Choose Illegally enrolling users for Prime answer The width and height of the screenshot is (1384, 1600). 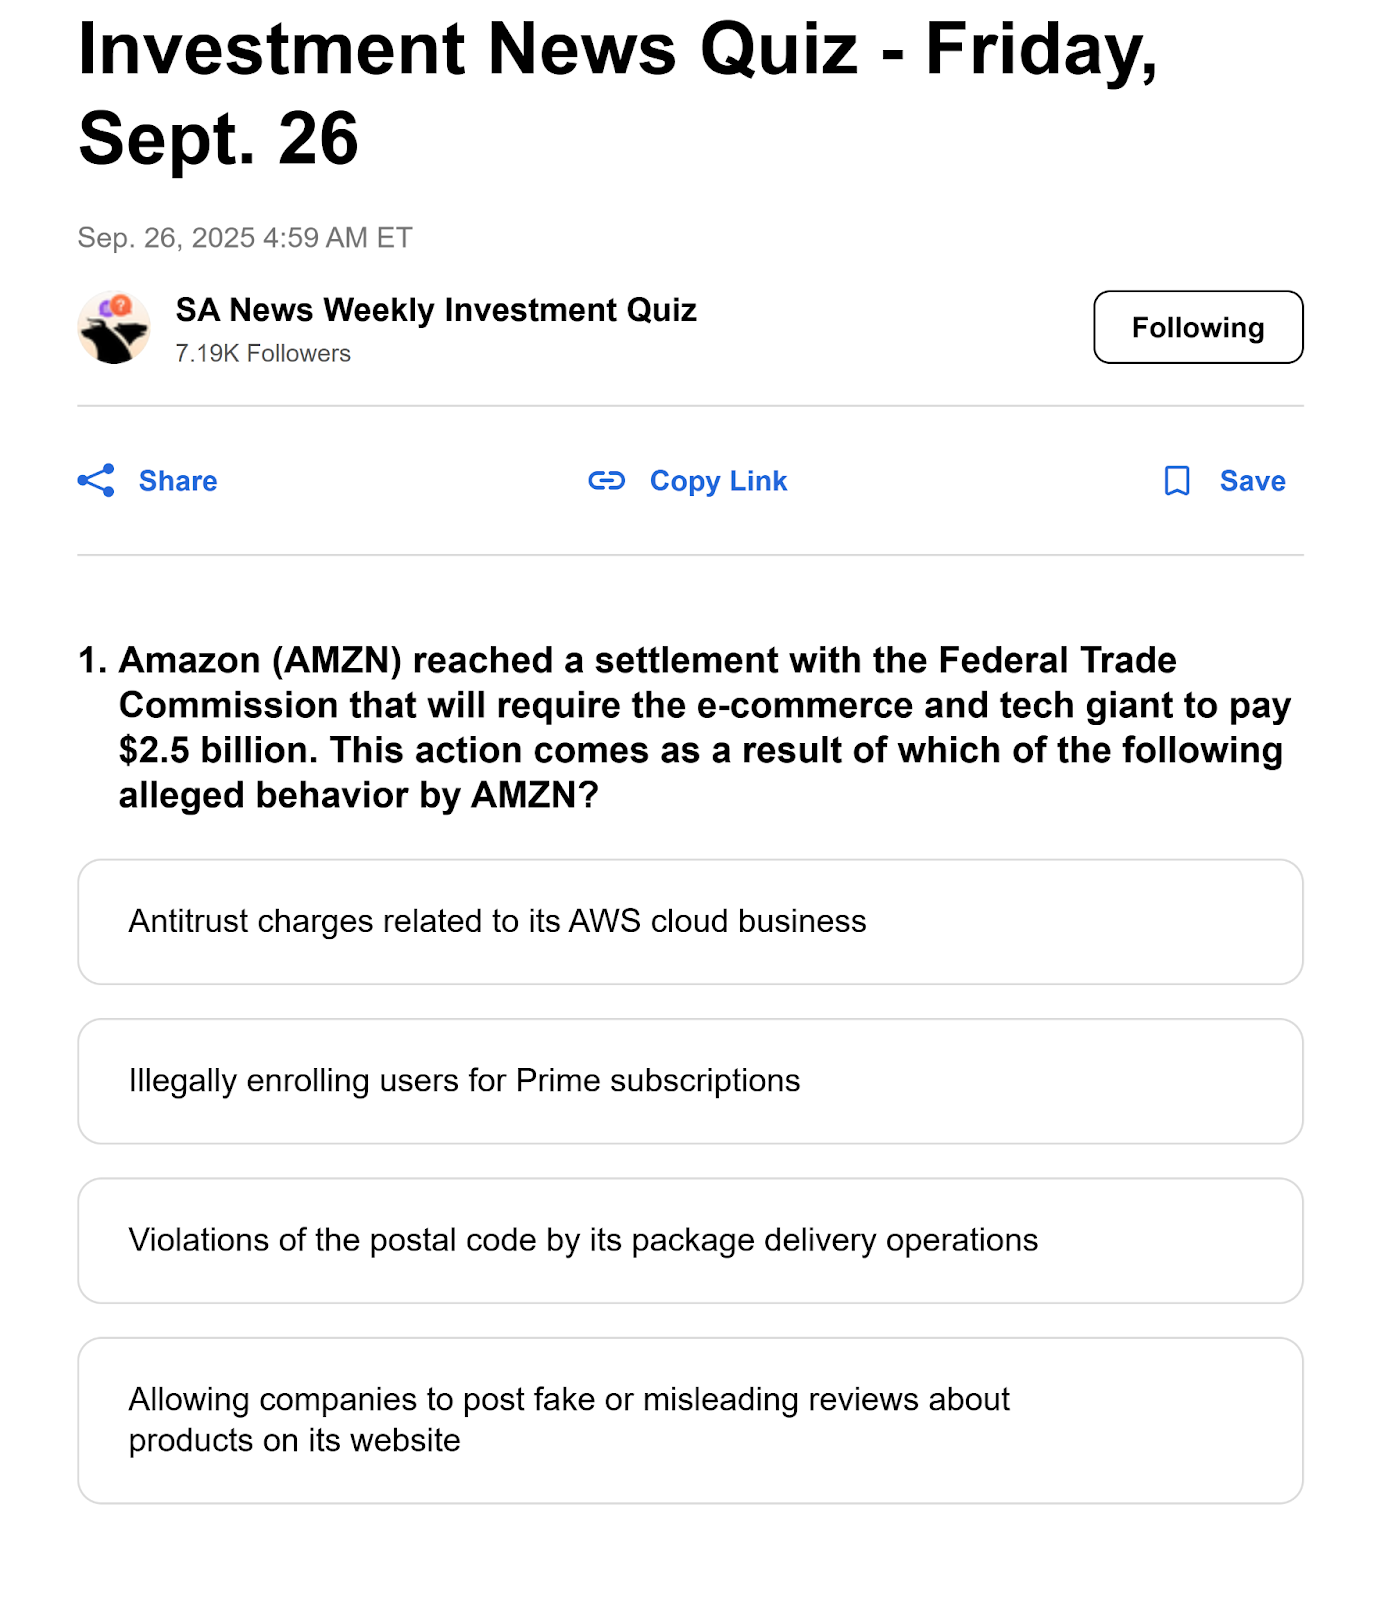click(x=690, y=1081)
